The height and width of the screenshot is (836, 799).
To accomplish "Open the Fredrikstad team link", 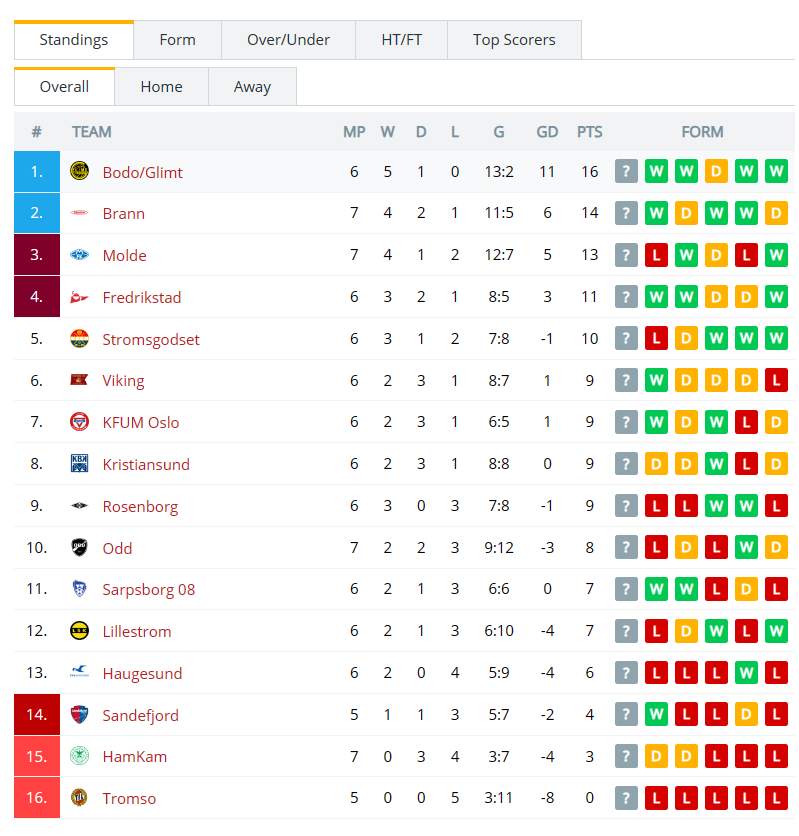I will point(142,297).
